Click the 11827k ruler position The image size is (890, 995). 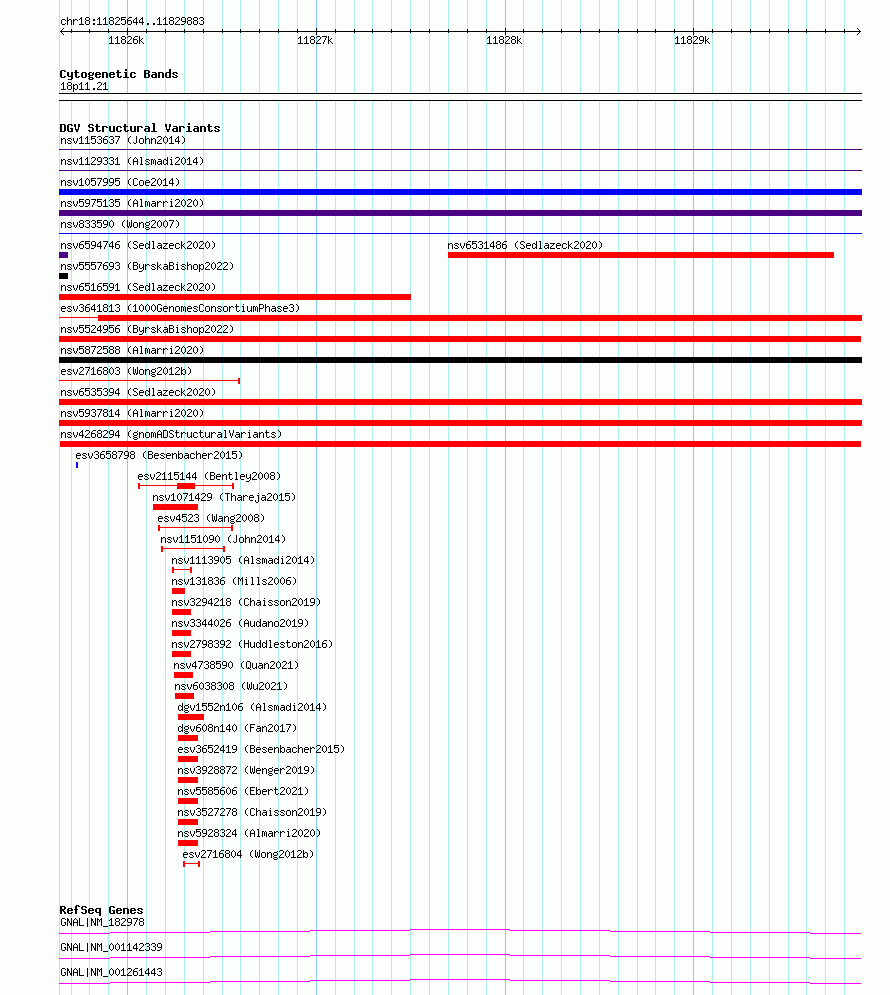click(315, 40)
